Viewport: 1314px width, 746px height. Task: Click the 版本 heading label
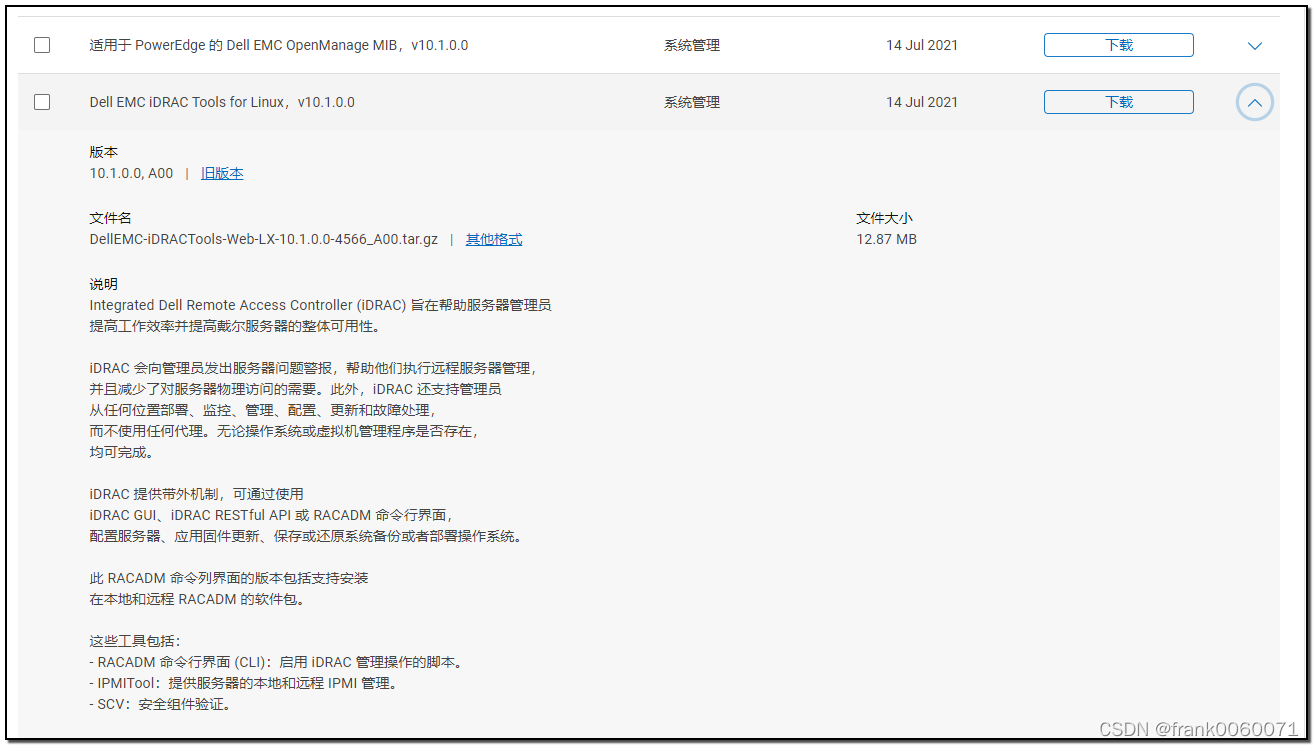click(x=103, y=152)
